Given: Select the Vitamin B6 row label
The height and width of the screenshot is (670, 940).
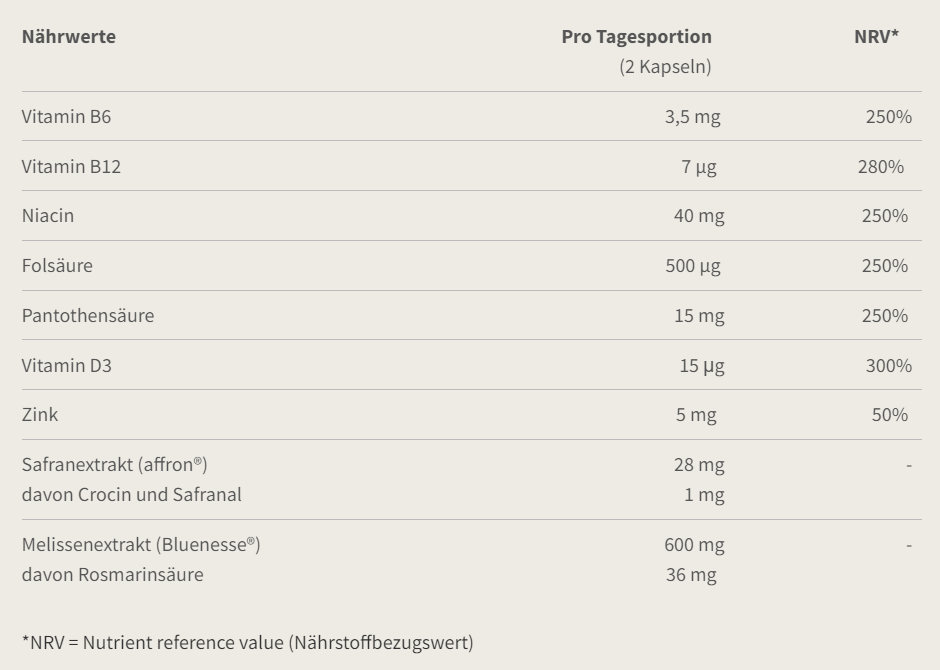Looking at the screenshot, I should [66, 117].
